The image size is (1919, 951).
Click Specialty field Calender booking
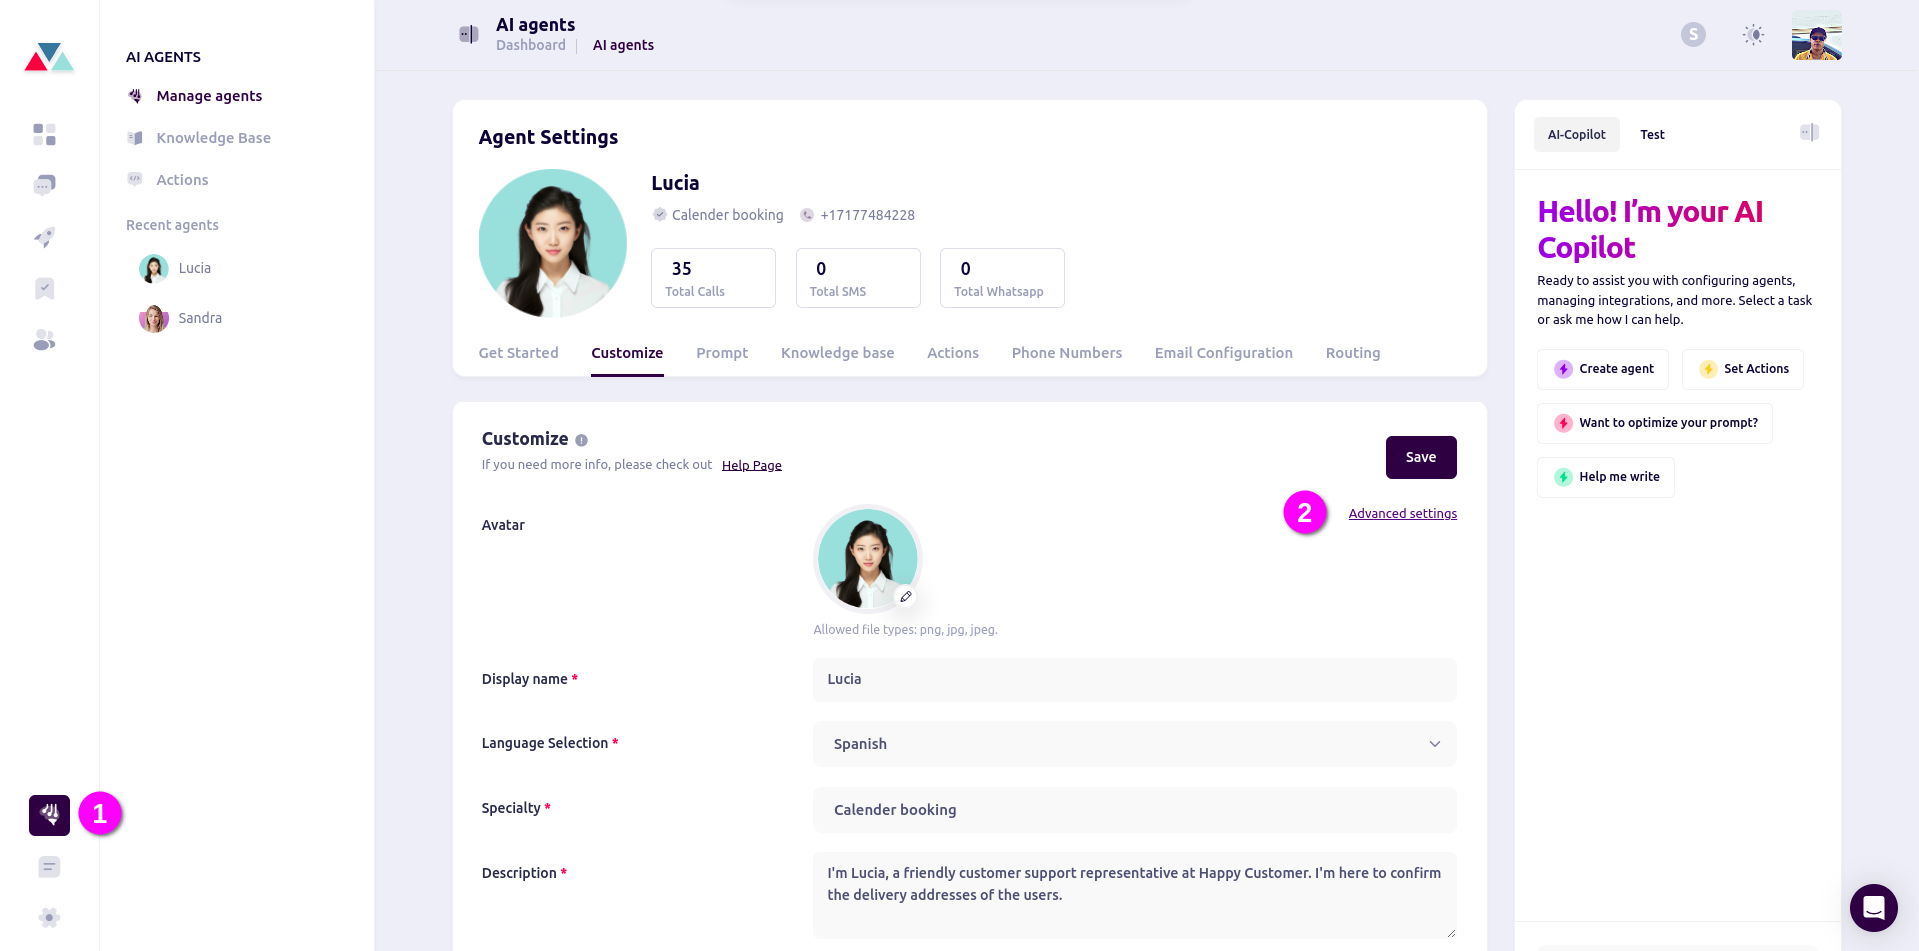tap(1134, 810)
